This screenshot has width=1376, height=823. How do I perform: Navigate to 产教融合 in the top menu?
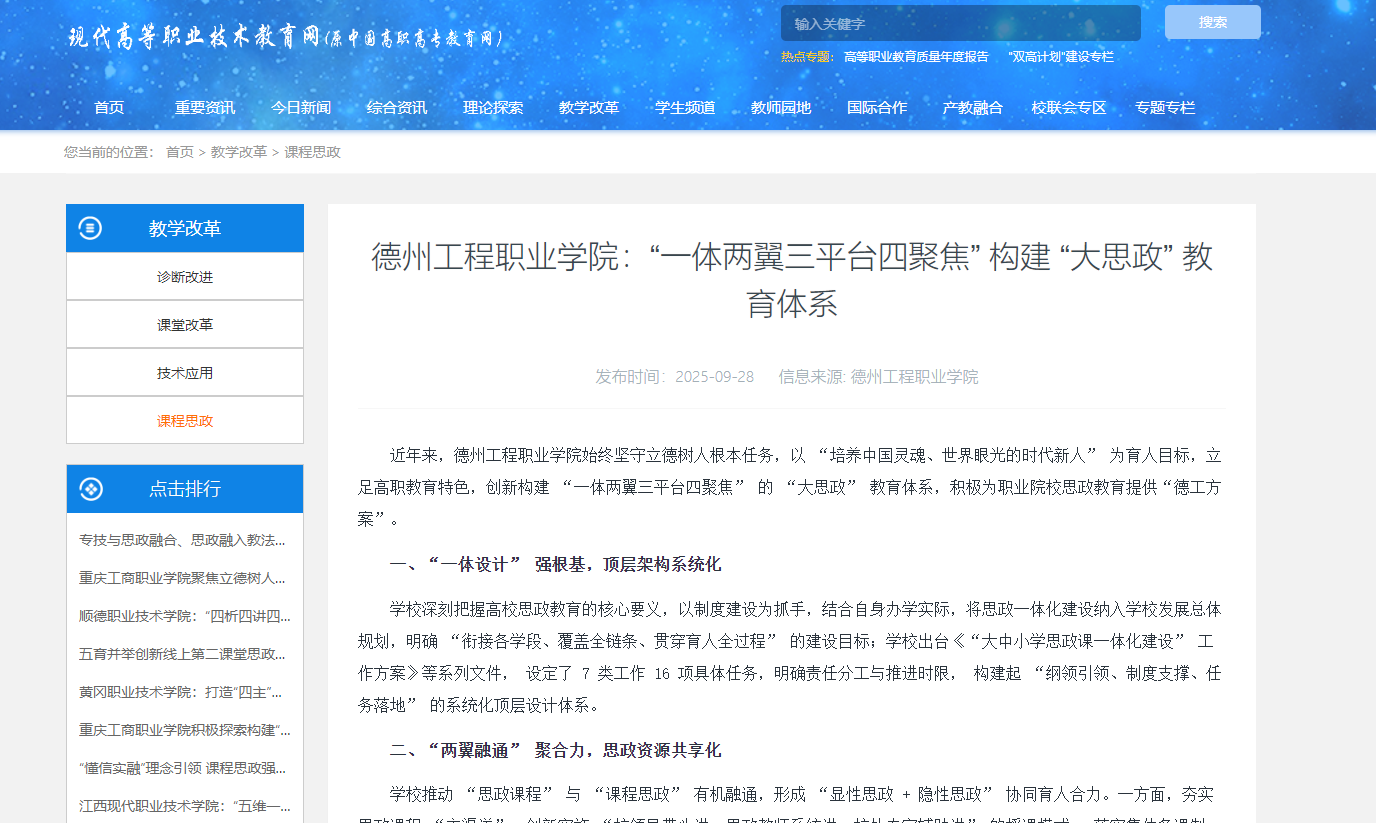(972, 108)
